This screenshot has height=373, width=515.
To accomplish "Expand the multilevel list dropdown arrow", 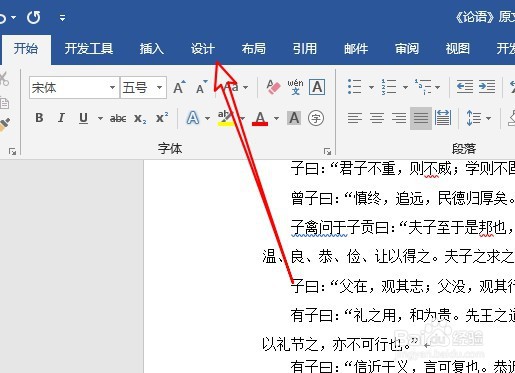I will (x=437, y=87).
